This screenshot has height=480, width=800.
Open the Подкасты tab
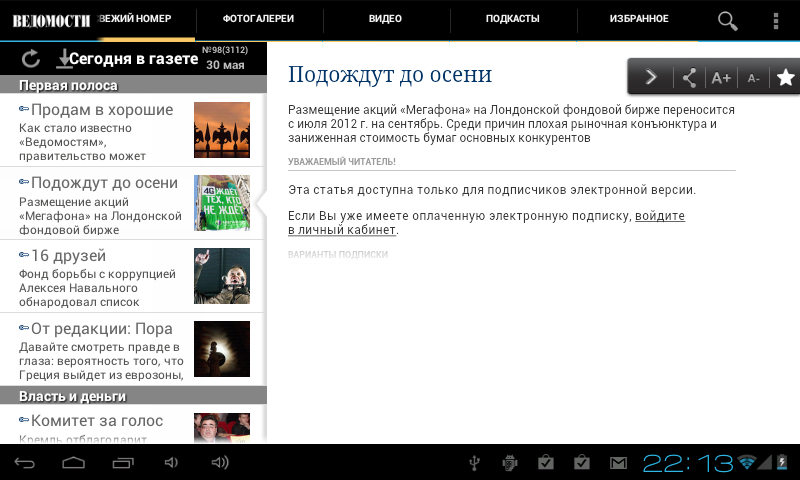point(512,19)
